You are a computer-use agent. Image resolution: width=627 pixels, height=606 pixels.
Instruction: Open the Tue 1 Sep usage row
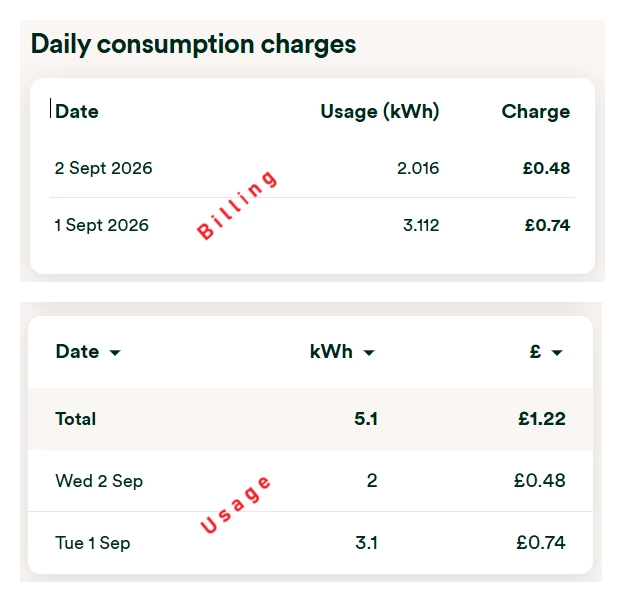pos(310,543)
